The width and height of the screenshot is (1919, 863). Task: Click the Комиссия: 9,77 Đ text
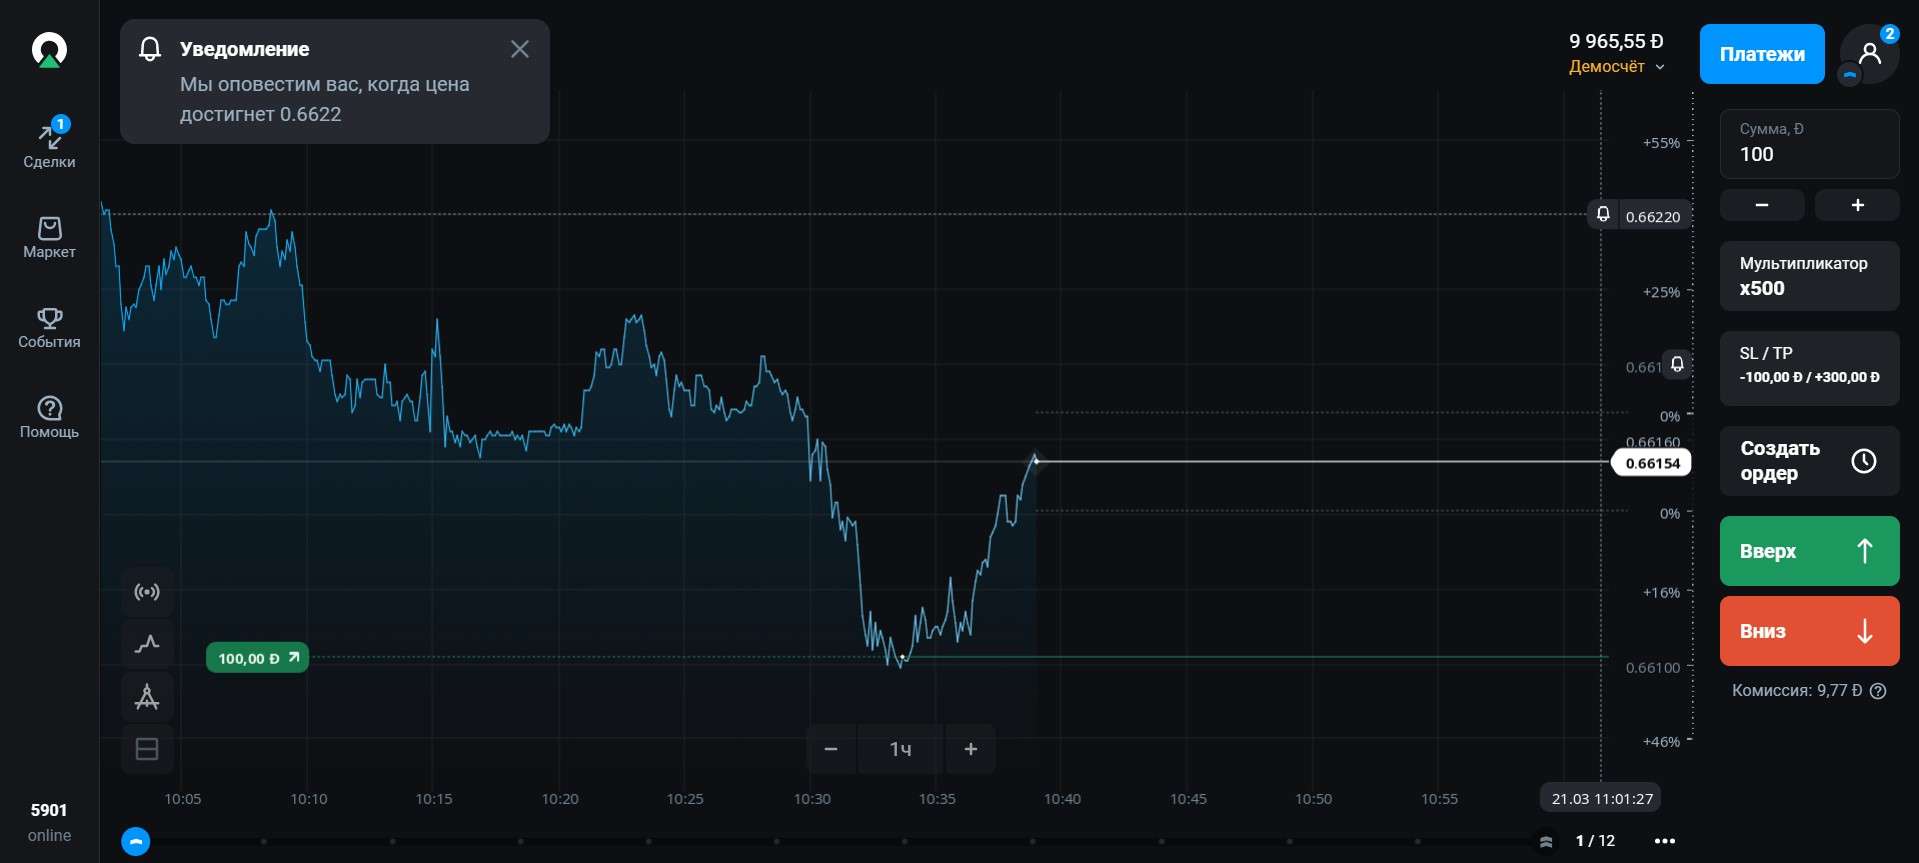click(1797, 691)
